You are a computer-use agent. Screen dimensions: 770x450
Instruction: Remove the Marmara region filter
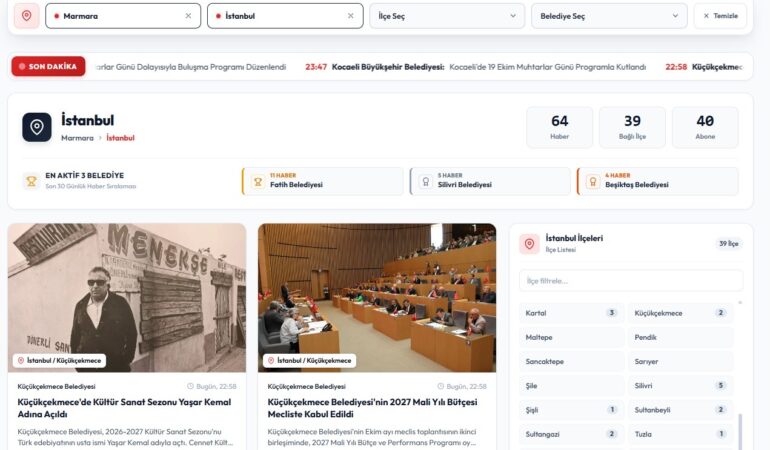pyautogui.click(x=188, y=16)
